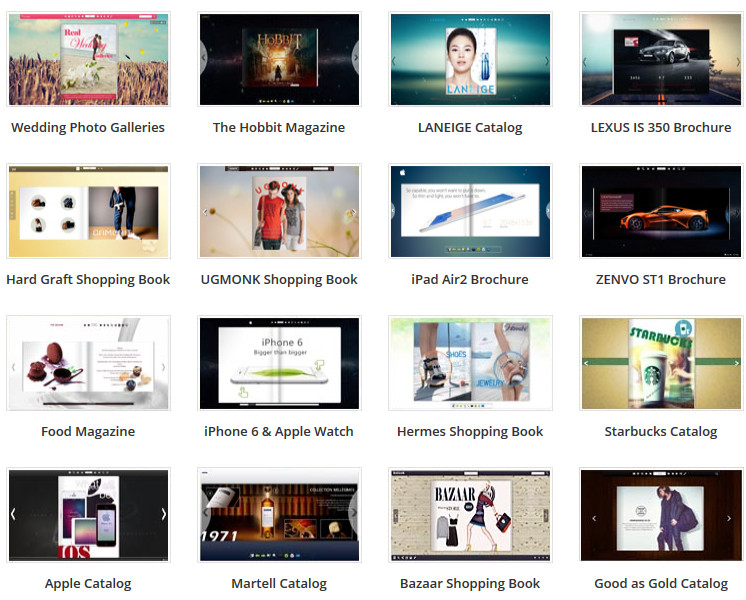Viewport: 746px width, 600px height.
Task: Open the Wedding Photo Galleries thumbnail
Action: 88,59
